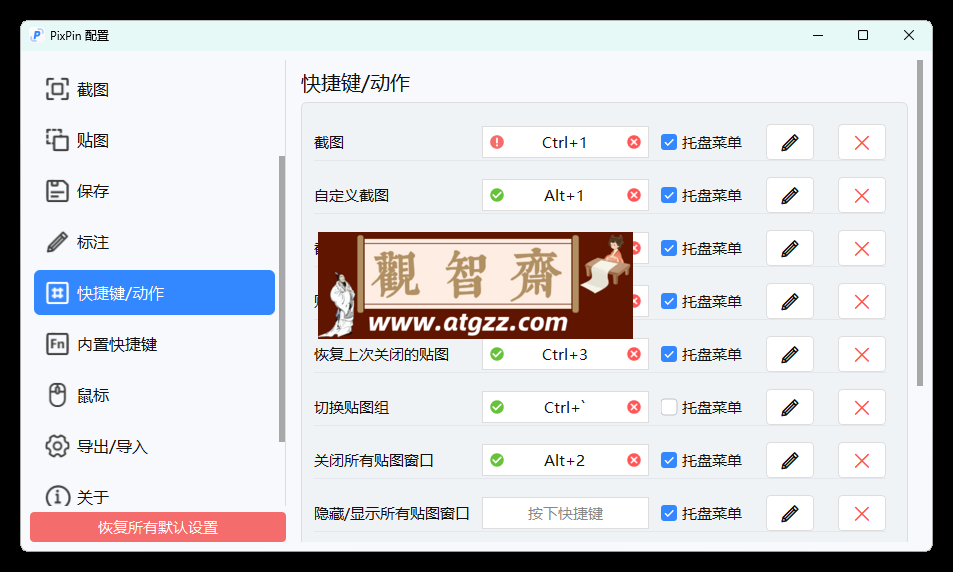Toggle 托盘菜单 for 恢复上次关闭的贴图

point(669,354)
